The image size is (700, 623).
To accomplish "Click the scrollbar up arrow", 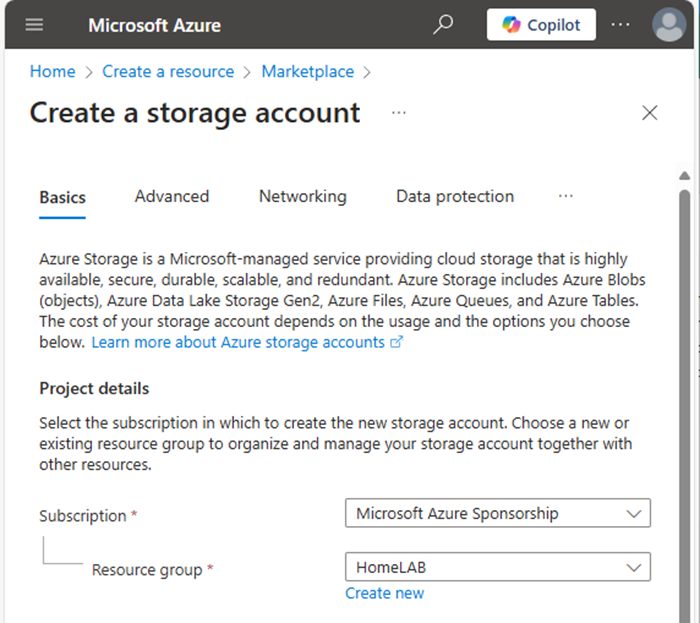I will click(684, 175).
